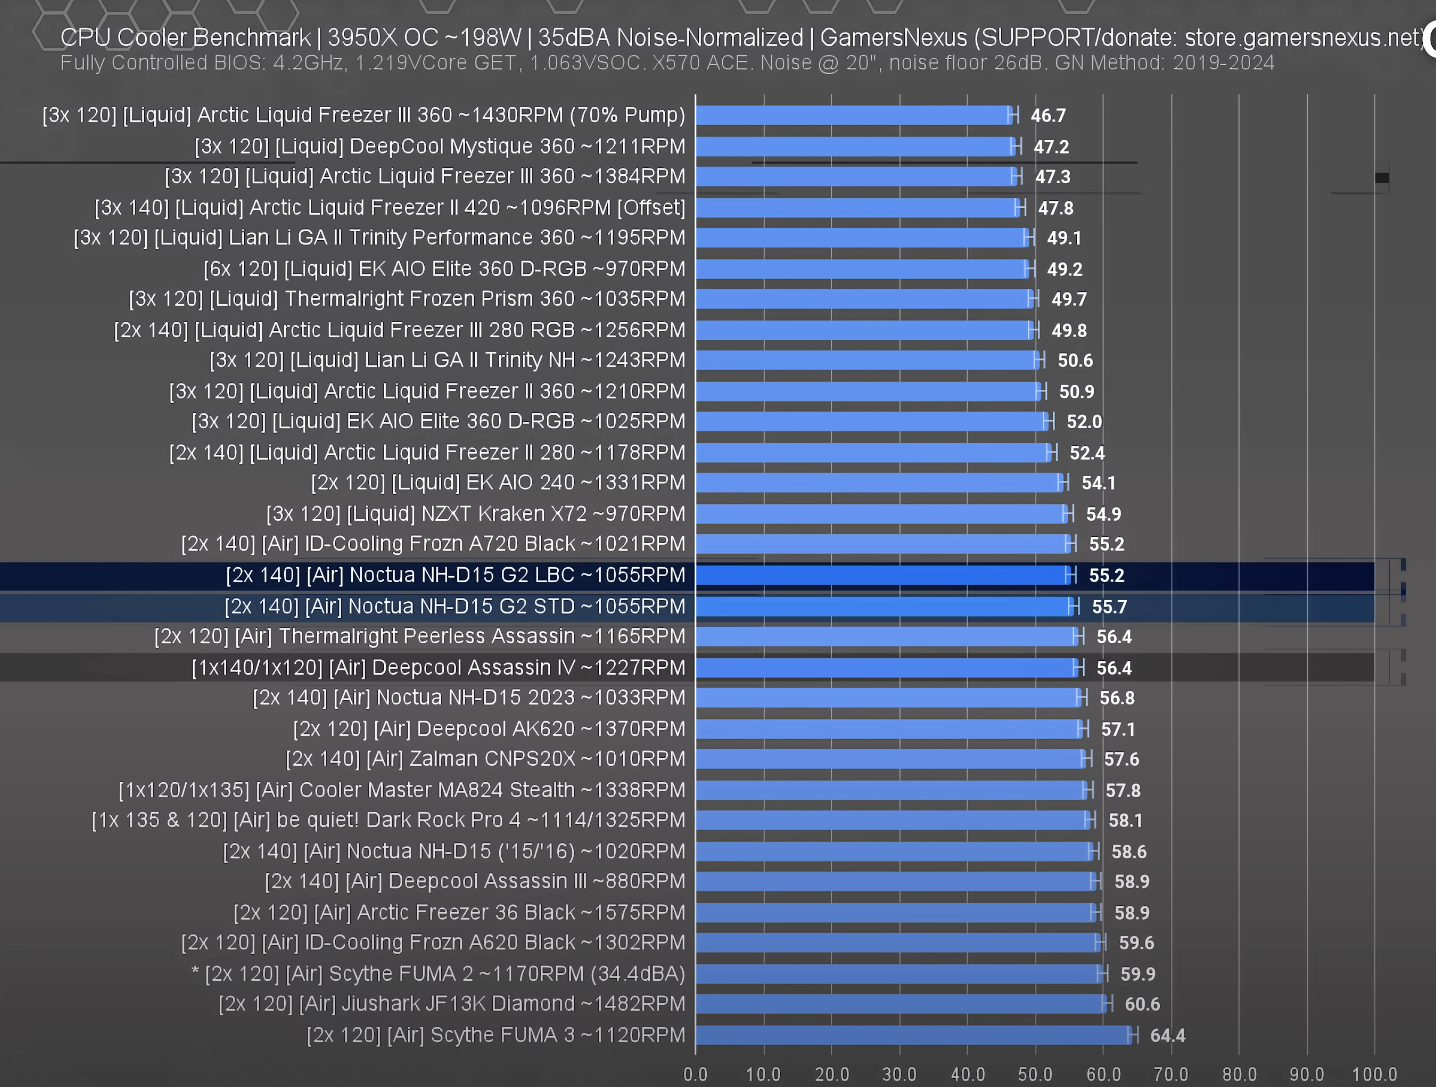1436x1087 pixels.
Task: Select the EK AIO 240 ~1331RPM label
Action: [x=498, y=483]
